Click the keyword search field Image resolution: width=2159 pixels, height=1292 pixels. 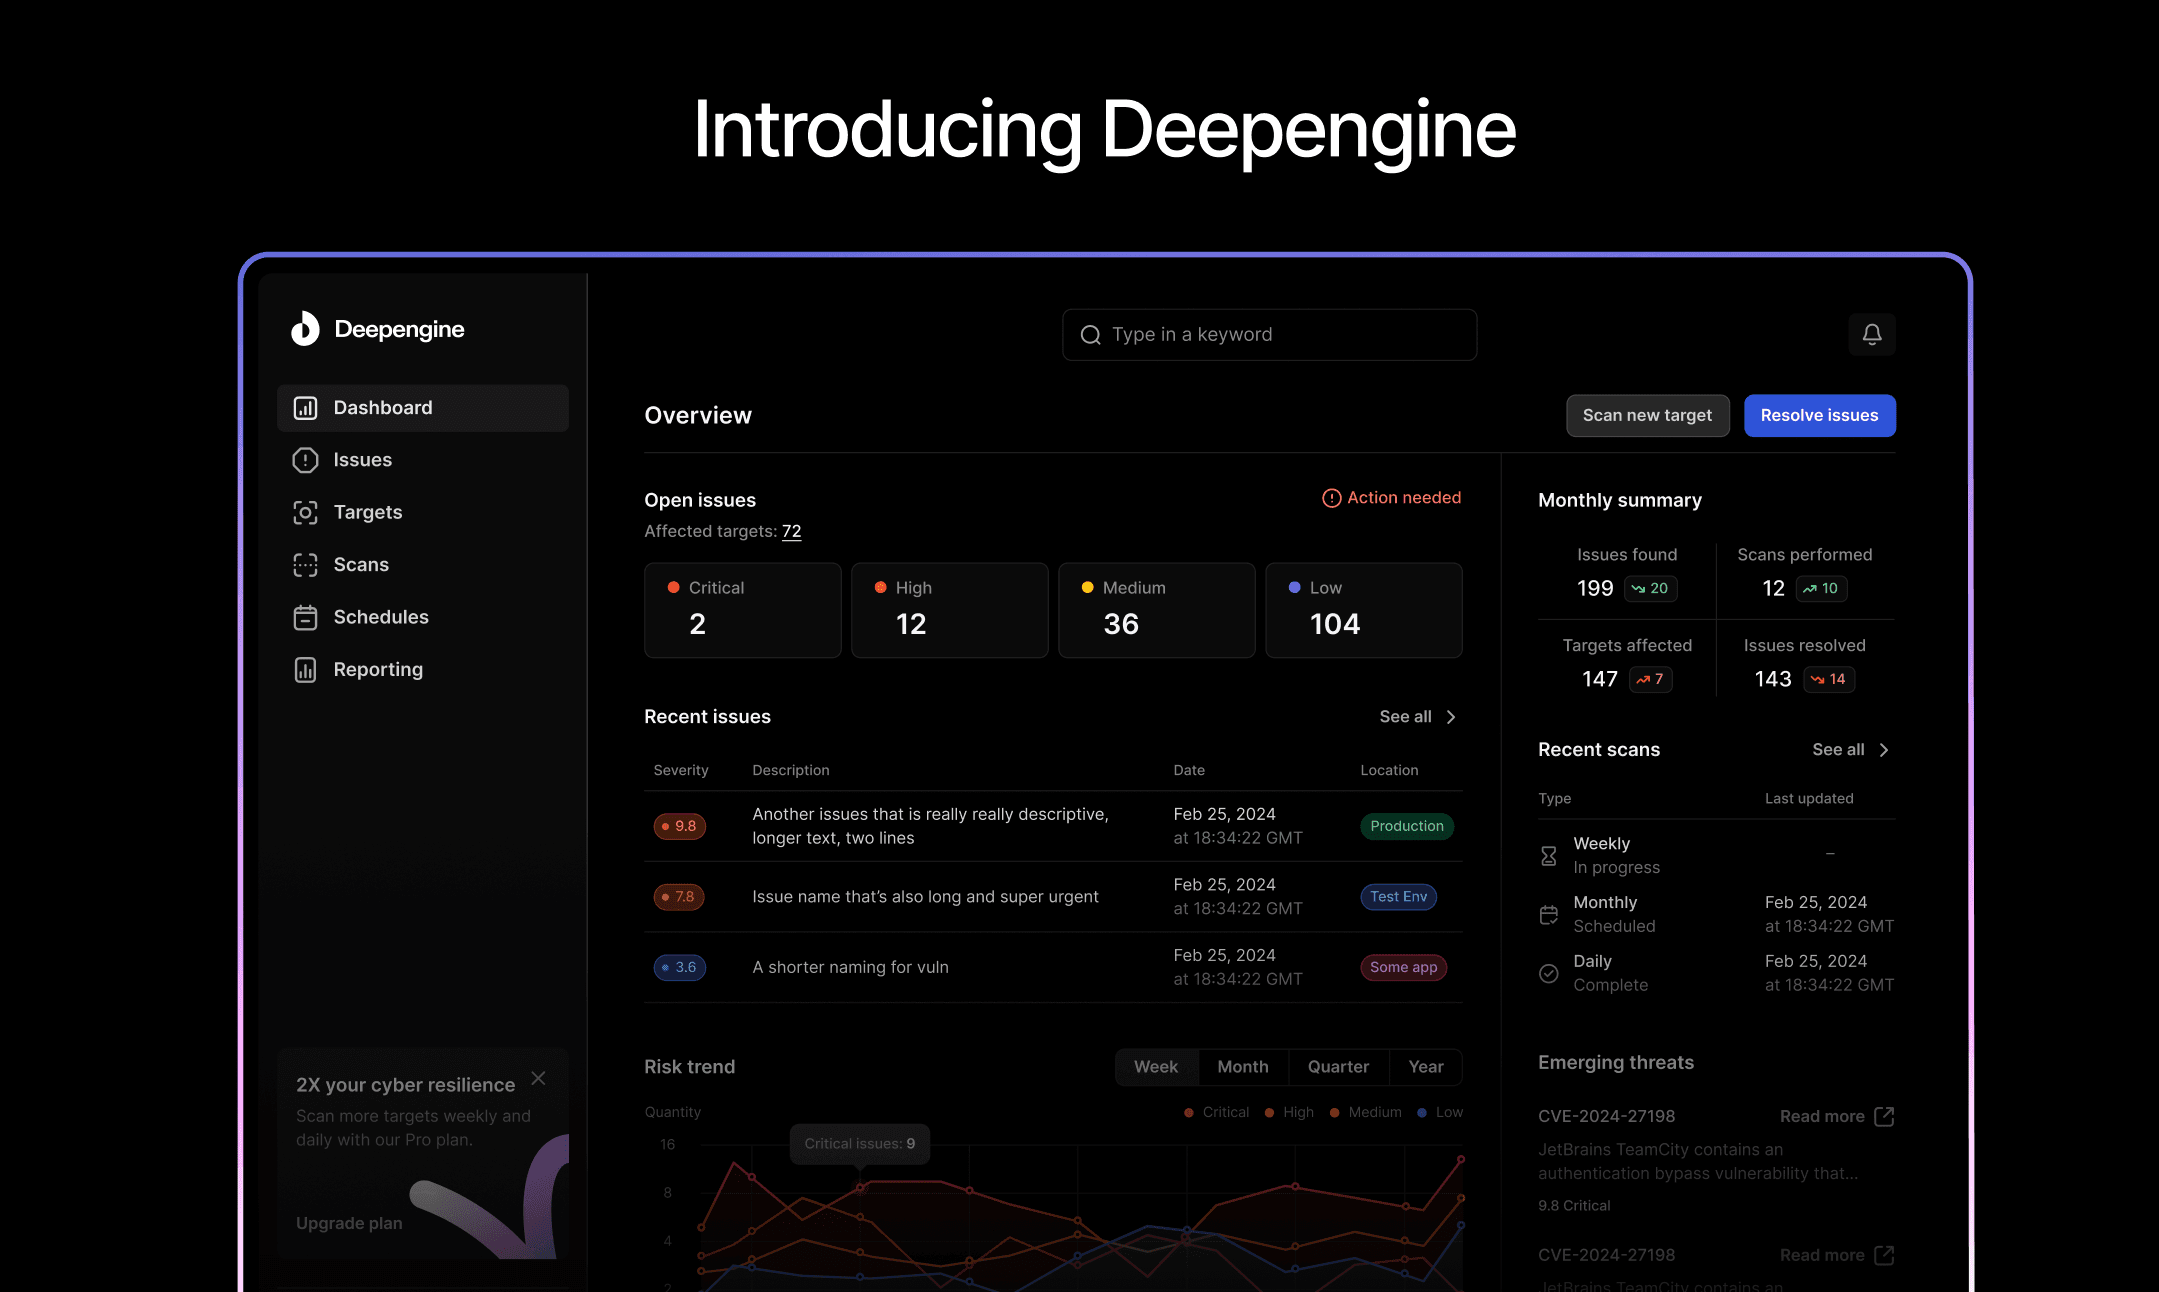1268,334
